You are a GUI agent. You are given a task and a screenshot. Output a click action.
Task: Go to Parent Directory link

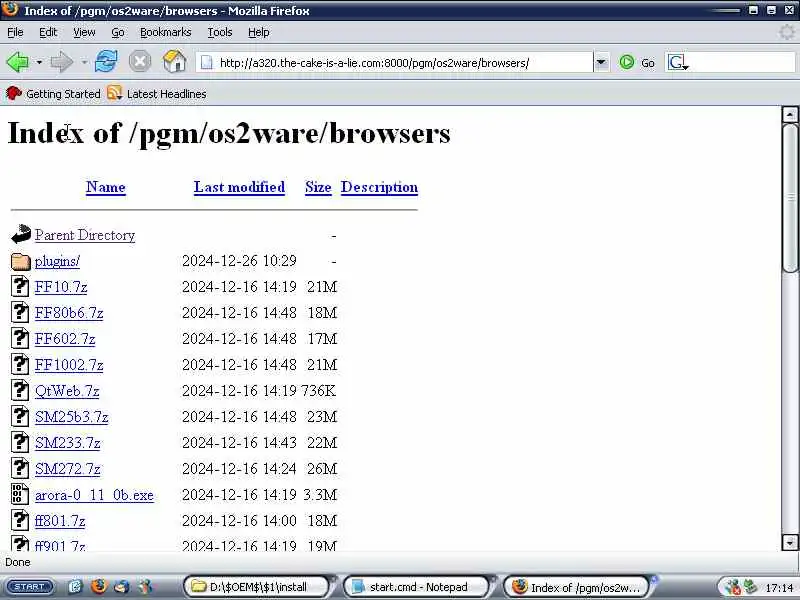(85, 235)
